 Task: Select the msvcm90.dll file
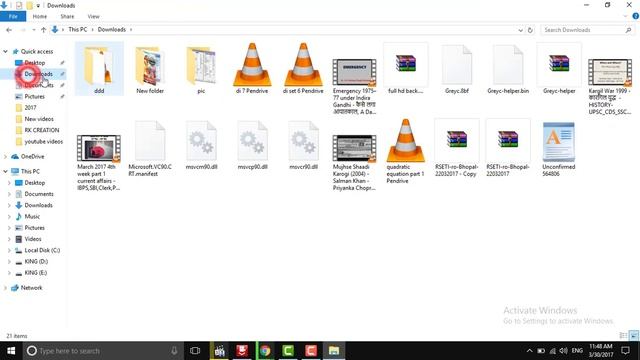click(x=201, y=145)
